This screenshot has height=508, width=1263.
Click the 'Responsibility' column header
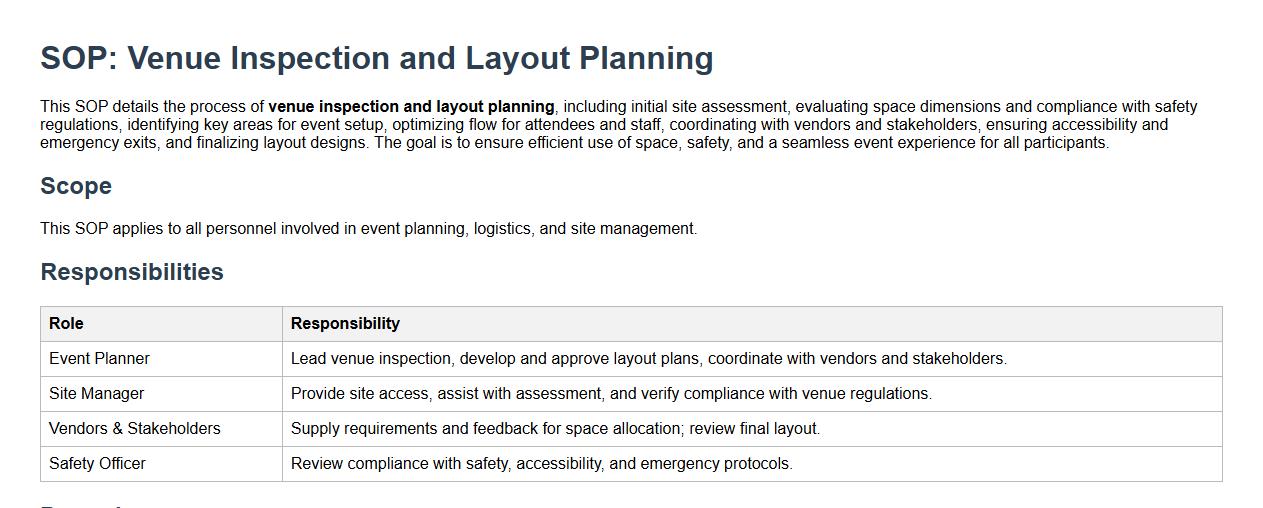[345, 324]
